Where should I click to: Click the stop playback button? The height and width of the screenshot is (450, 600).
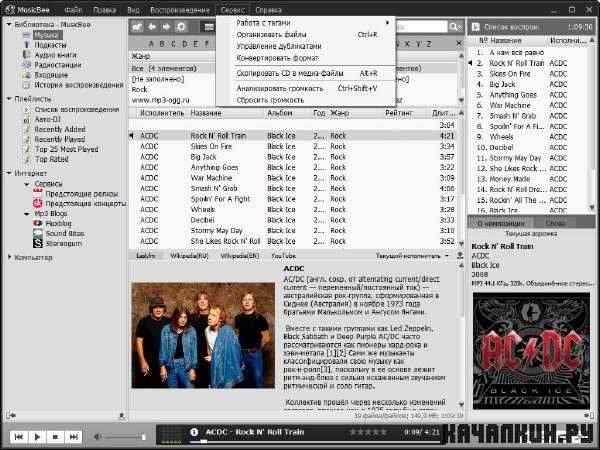55,436
